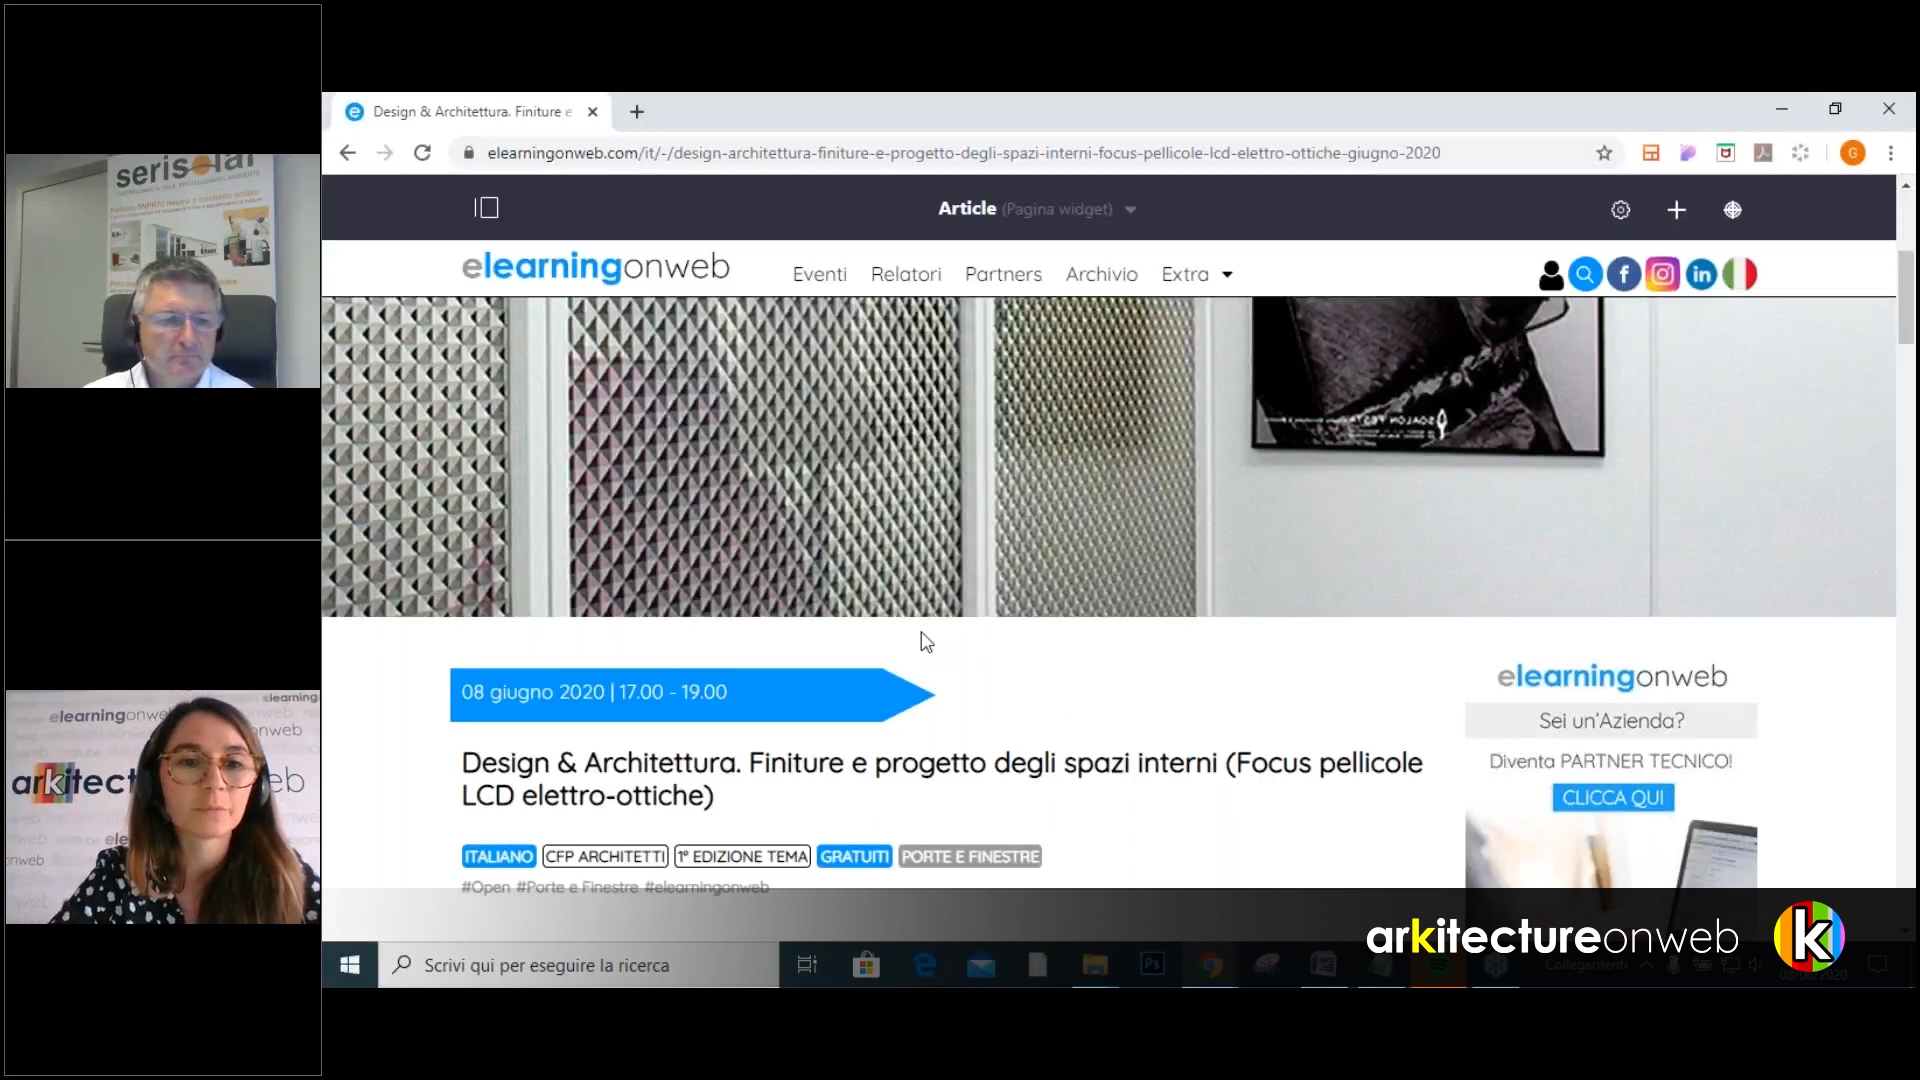Image resolution: width=1920 pixels, height=1080 pixels.
Task: Click the plus add icon in Article bar
Action: [1677, 210]
